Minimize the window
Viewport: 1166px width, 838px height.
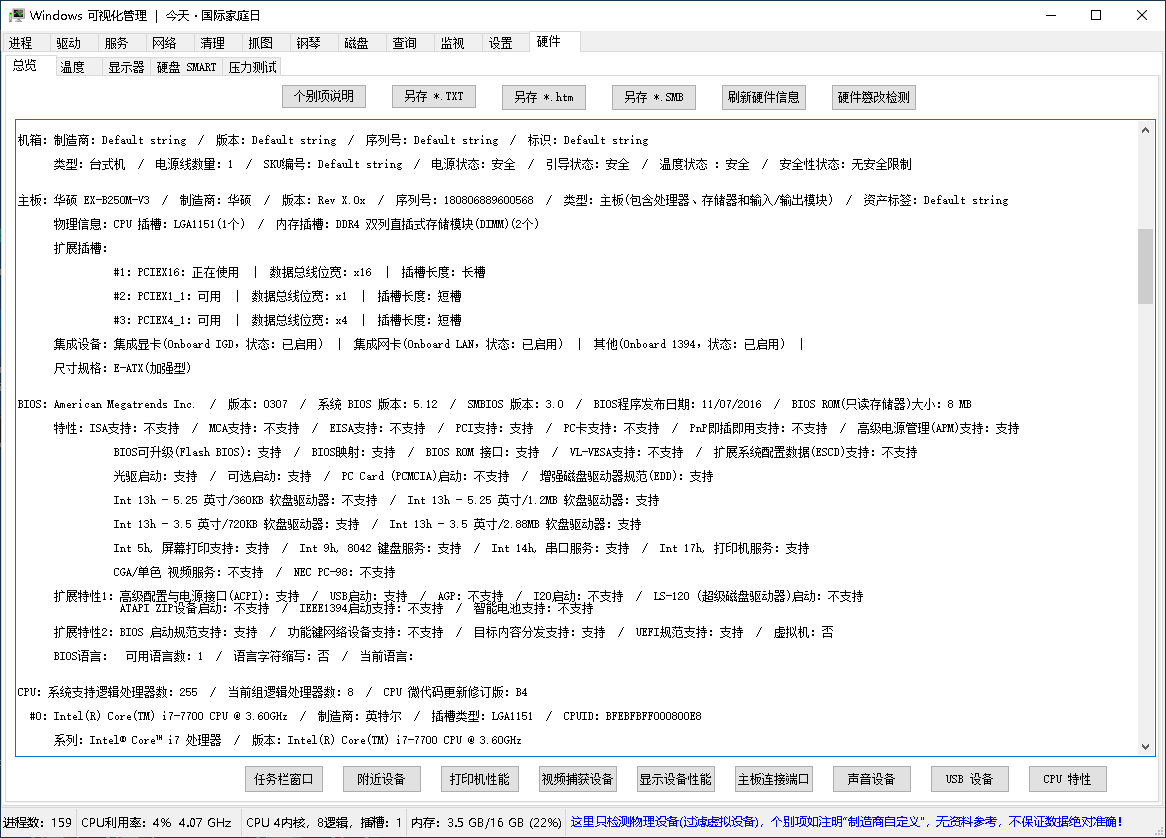coord(1050,15)
